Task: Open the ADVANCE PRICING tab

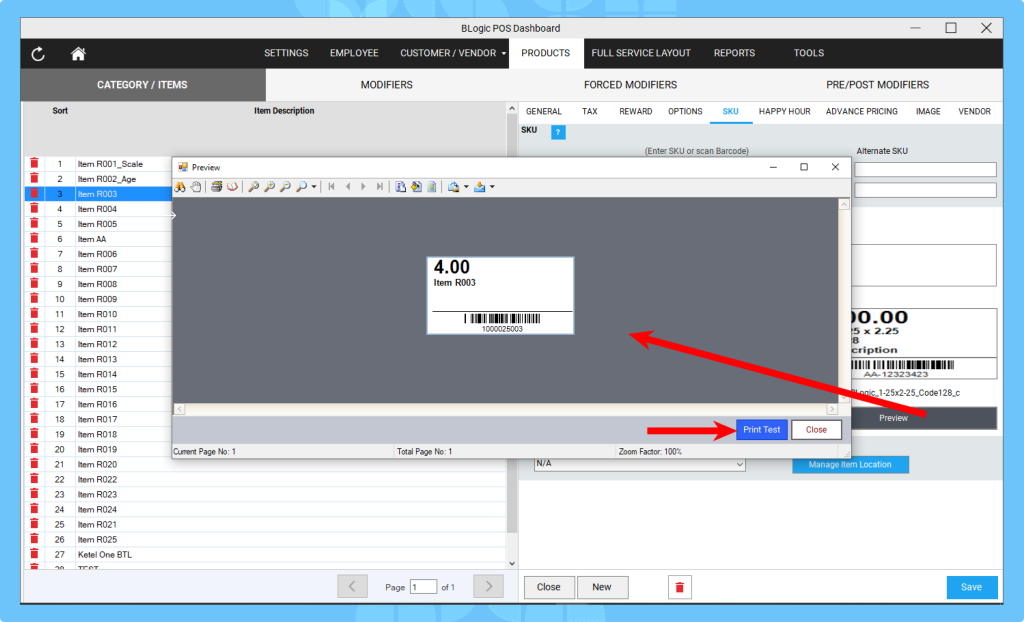Action: (x=861, y=112)
